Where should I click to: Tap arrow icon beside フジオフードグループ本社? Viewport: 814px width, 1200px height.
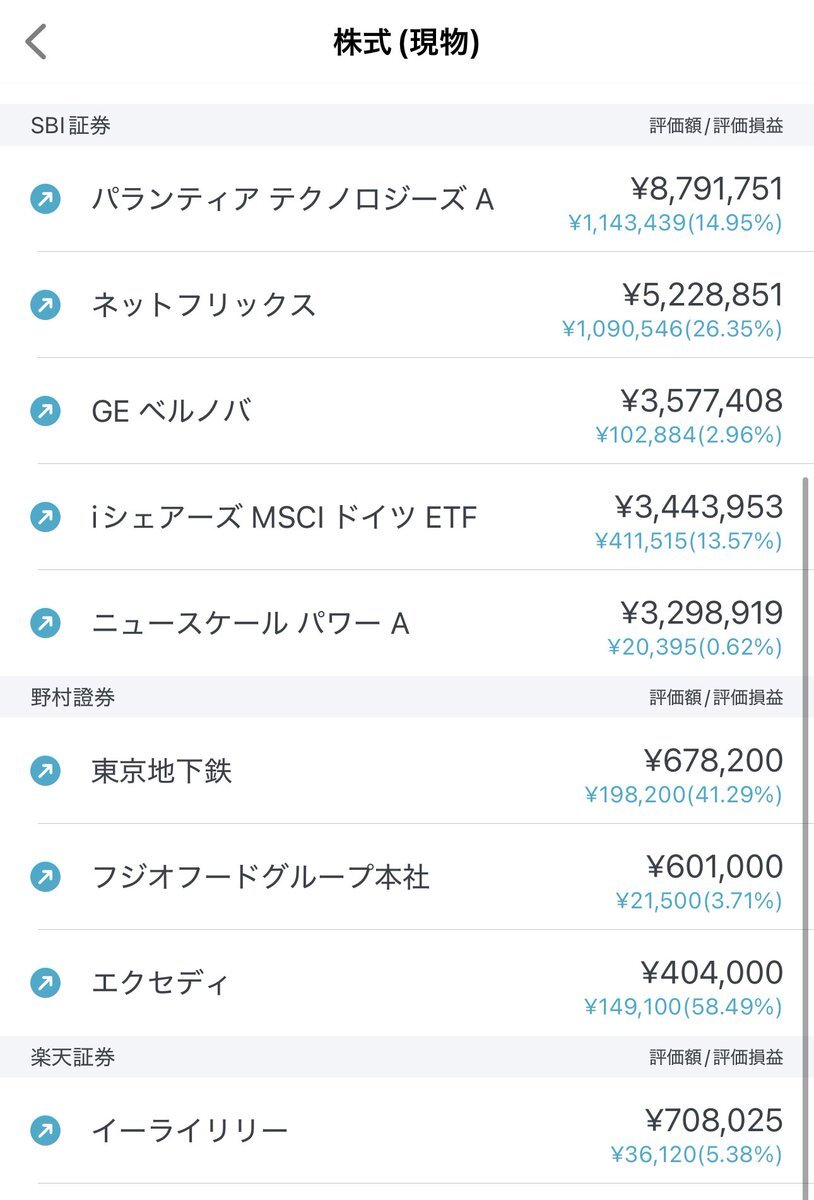[45, 877]
